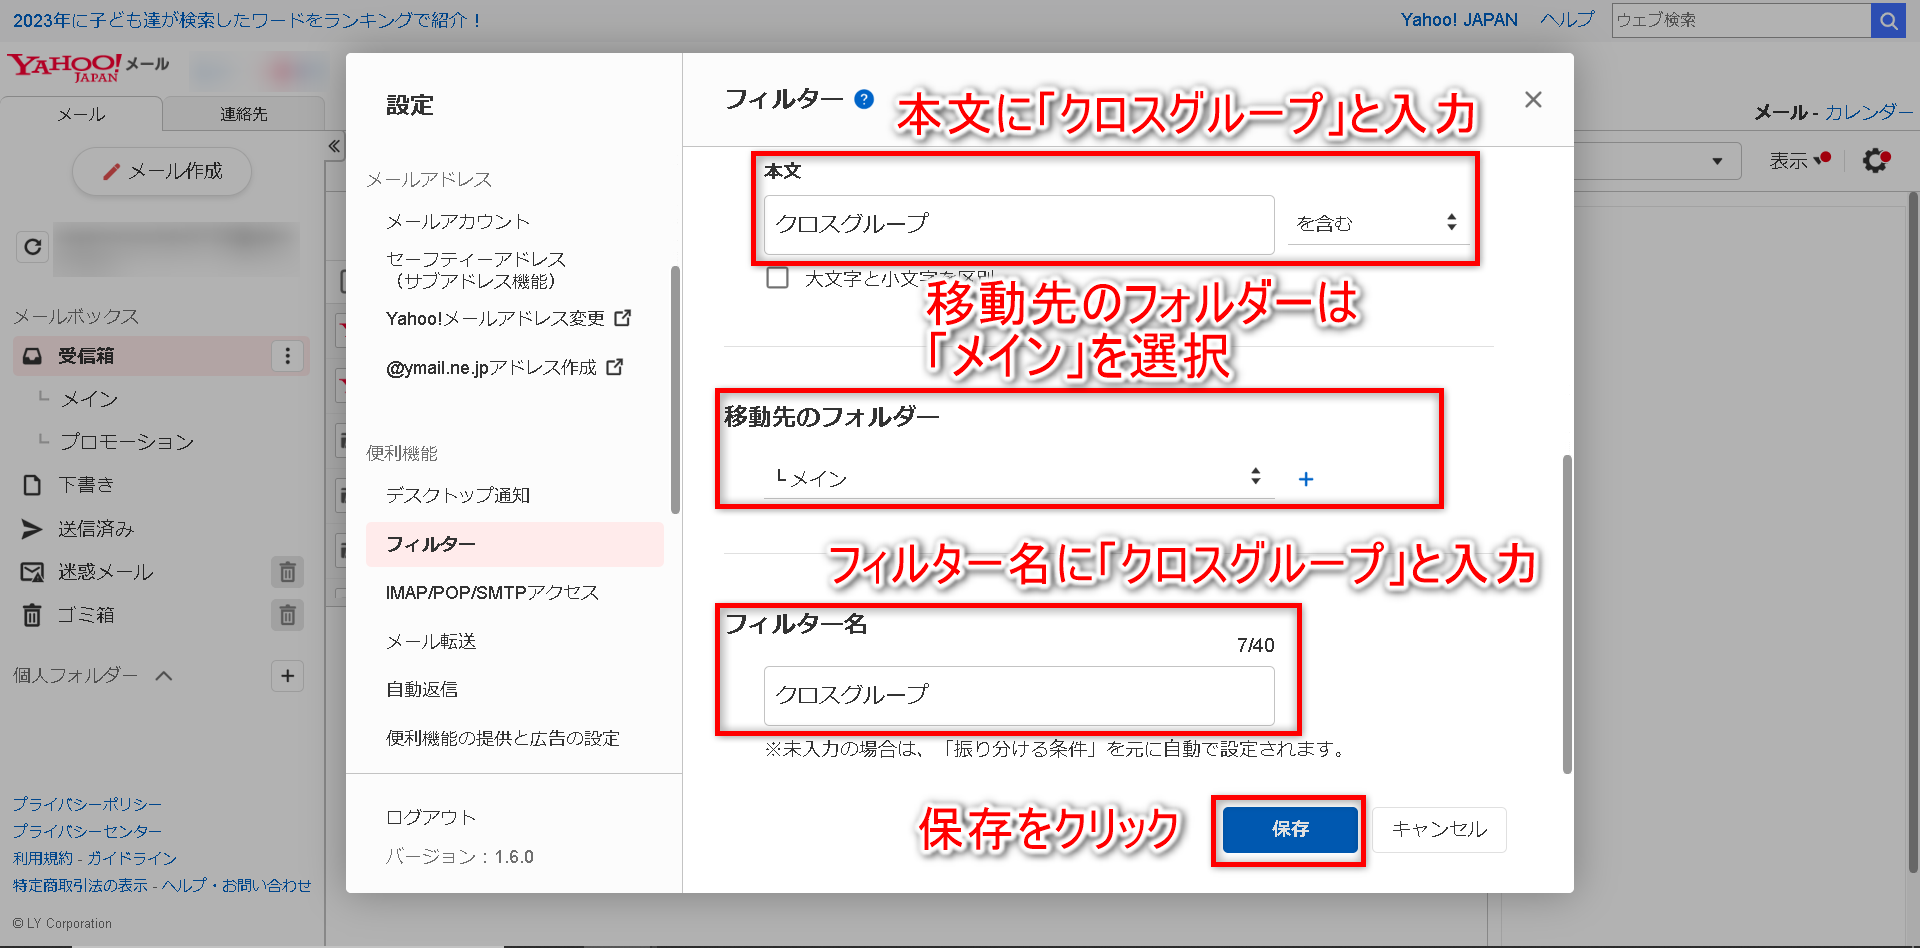Open the 'を含む' body condition dropdown

(1376, 223)
